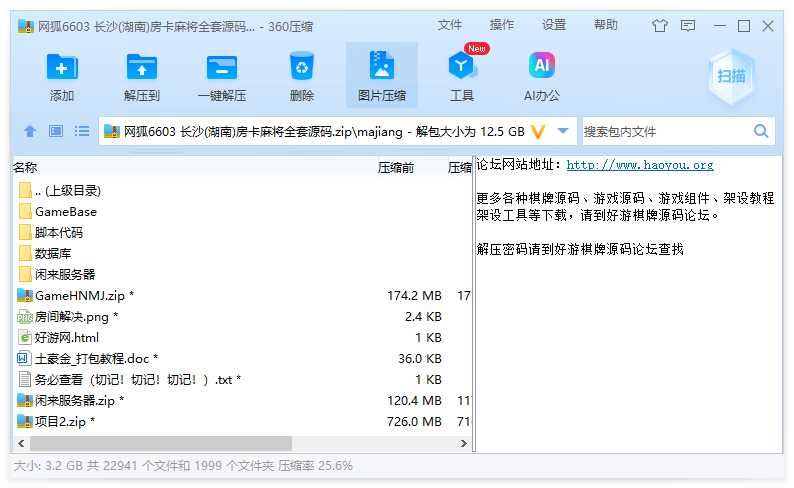Click the text file icon of 务必查看 txt
The height and width of the screenshot is (488, 794).
(x=25, y=379)
